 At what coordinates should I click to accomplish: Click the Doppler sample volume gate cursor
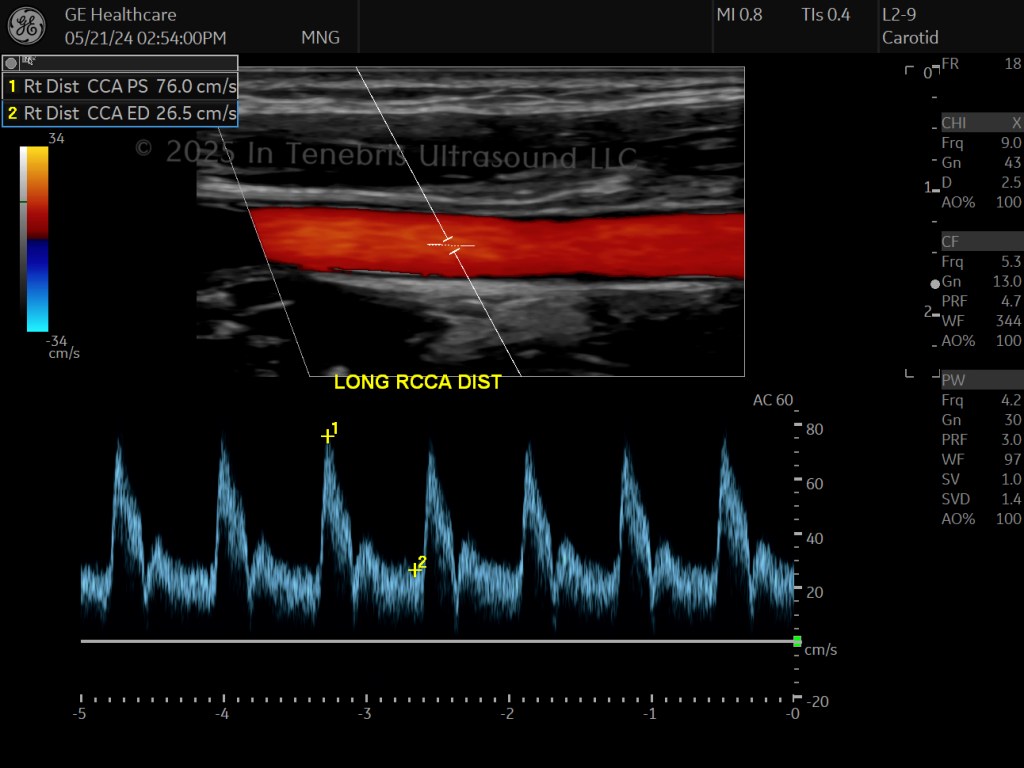[x=451, y=246]
